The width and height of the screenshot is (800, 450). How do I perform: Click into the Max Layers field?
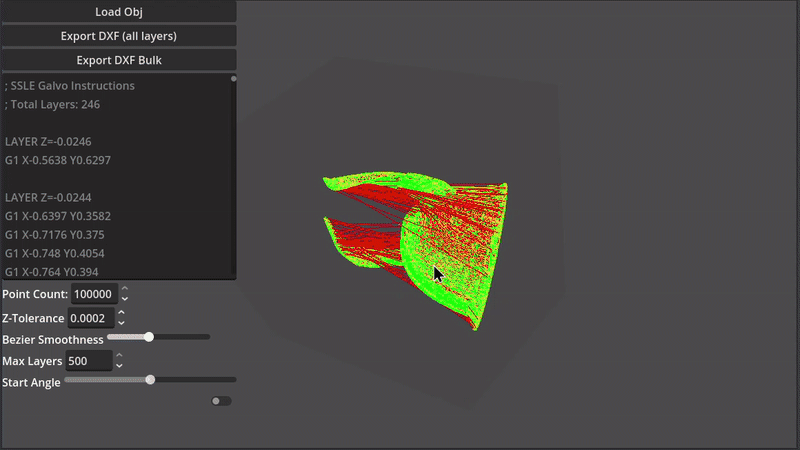coord(88,361)
